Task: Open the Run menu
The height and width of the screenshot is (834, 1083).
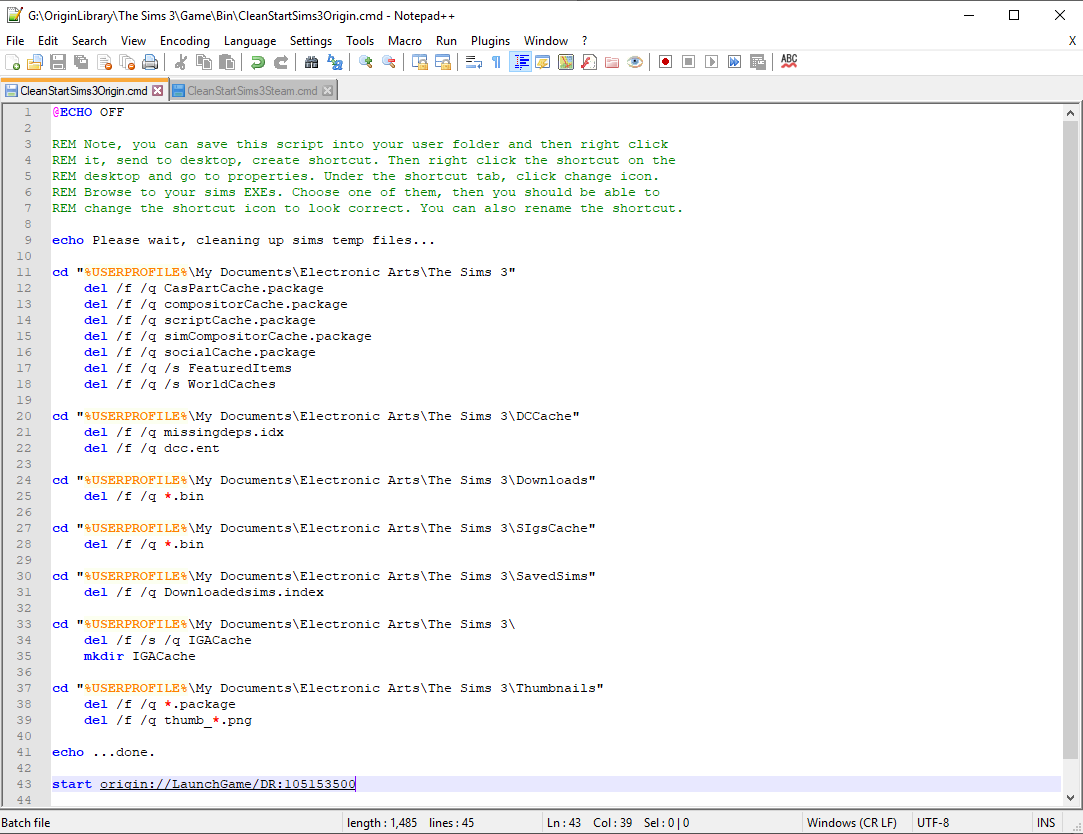Action: (x=446, y=41)
